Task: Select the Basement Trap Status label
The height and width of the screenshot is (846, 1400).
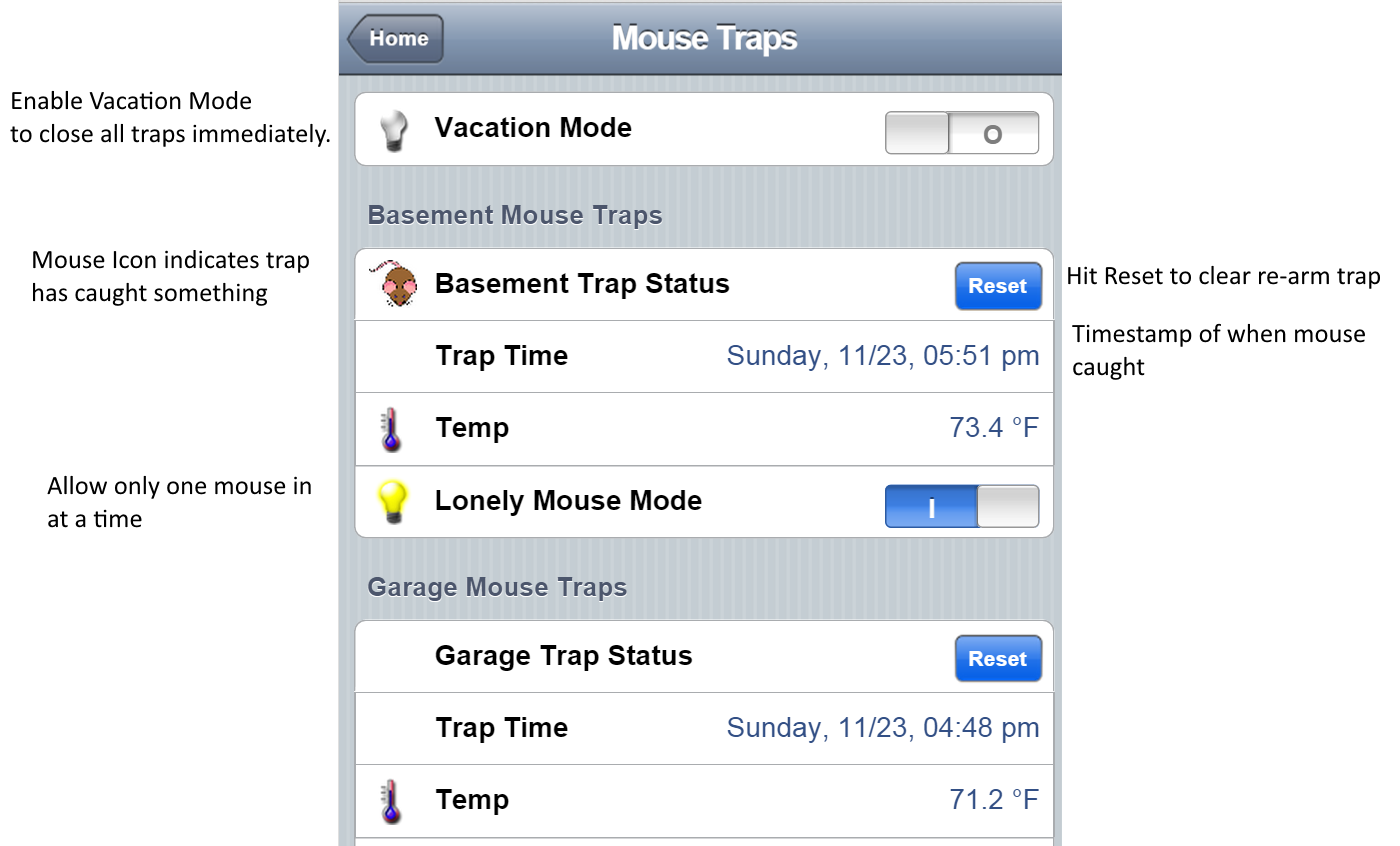Action: [x=582, y=284]
